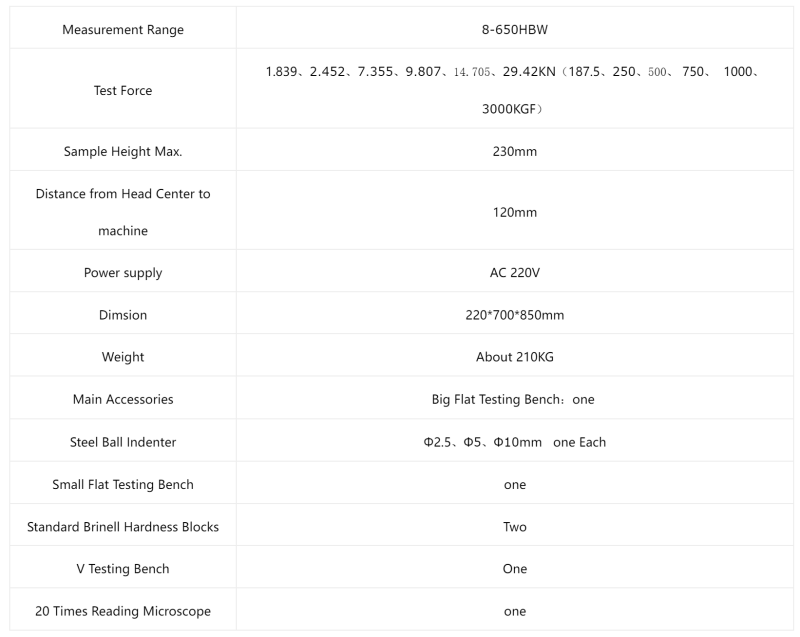The width and height of the screenshot is (800, 637).
Task: Click the Test Force row label
Action: click(x=123, y=90)
